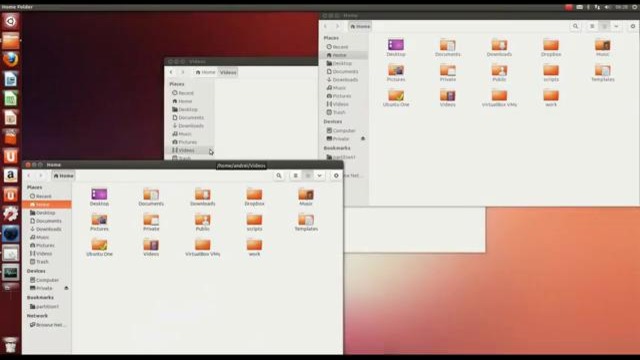The image size is (640, 360).
Task: Select Computer in front window sidebar
Action: pos(47,280)
